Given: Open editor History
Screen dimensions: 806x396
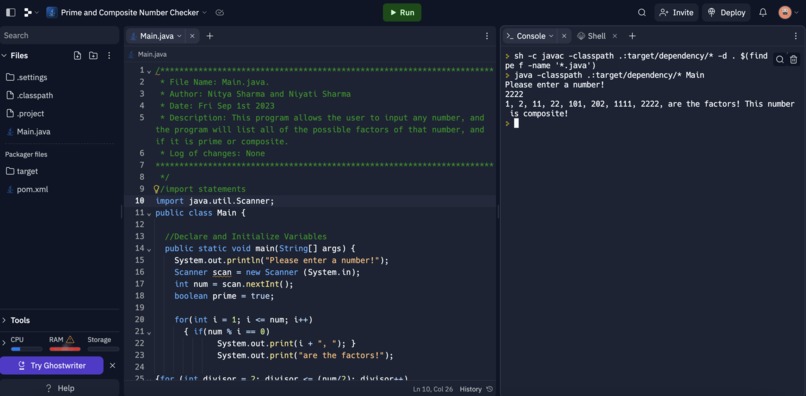Looking at the screenshot, I should [x=477, y=389].
